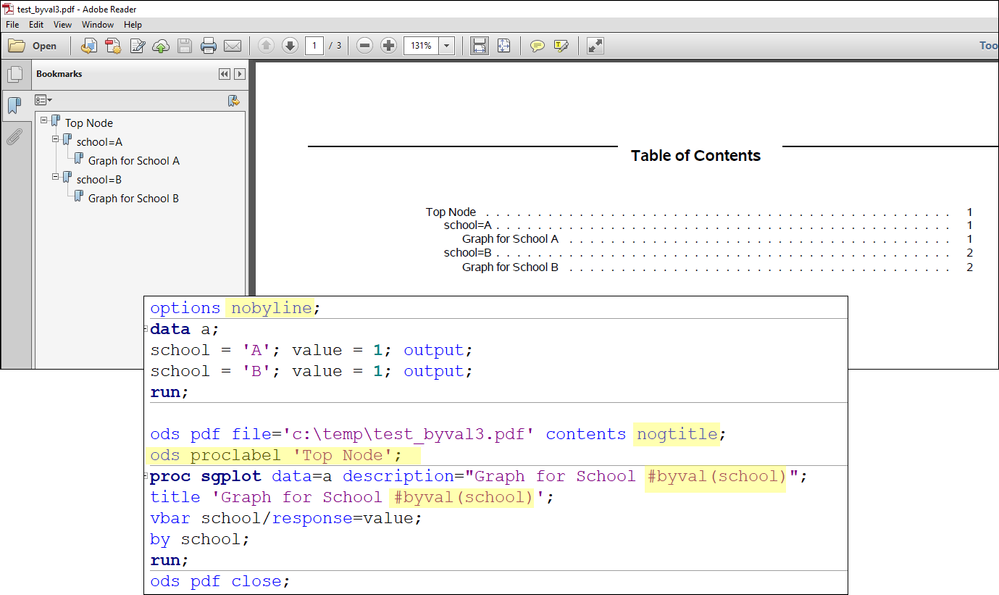999x595 pixels.
Task: Click the single right-arrow button in the Bookmarks panel header
Action: (x=240, y=74)
